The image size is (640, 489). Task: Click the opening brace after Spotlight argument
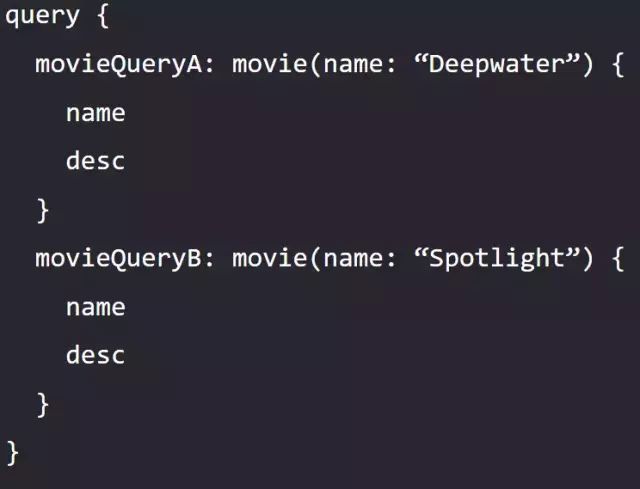(618, 259)
